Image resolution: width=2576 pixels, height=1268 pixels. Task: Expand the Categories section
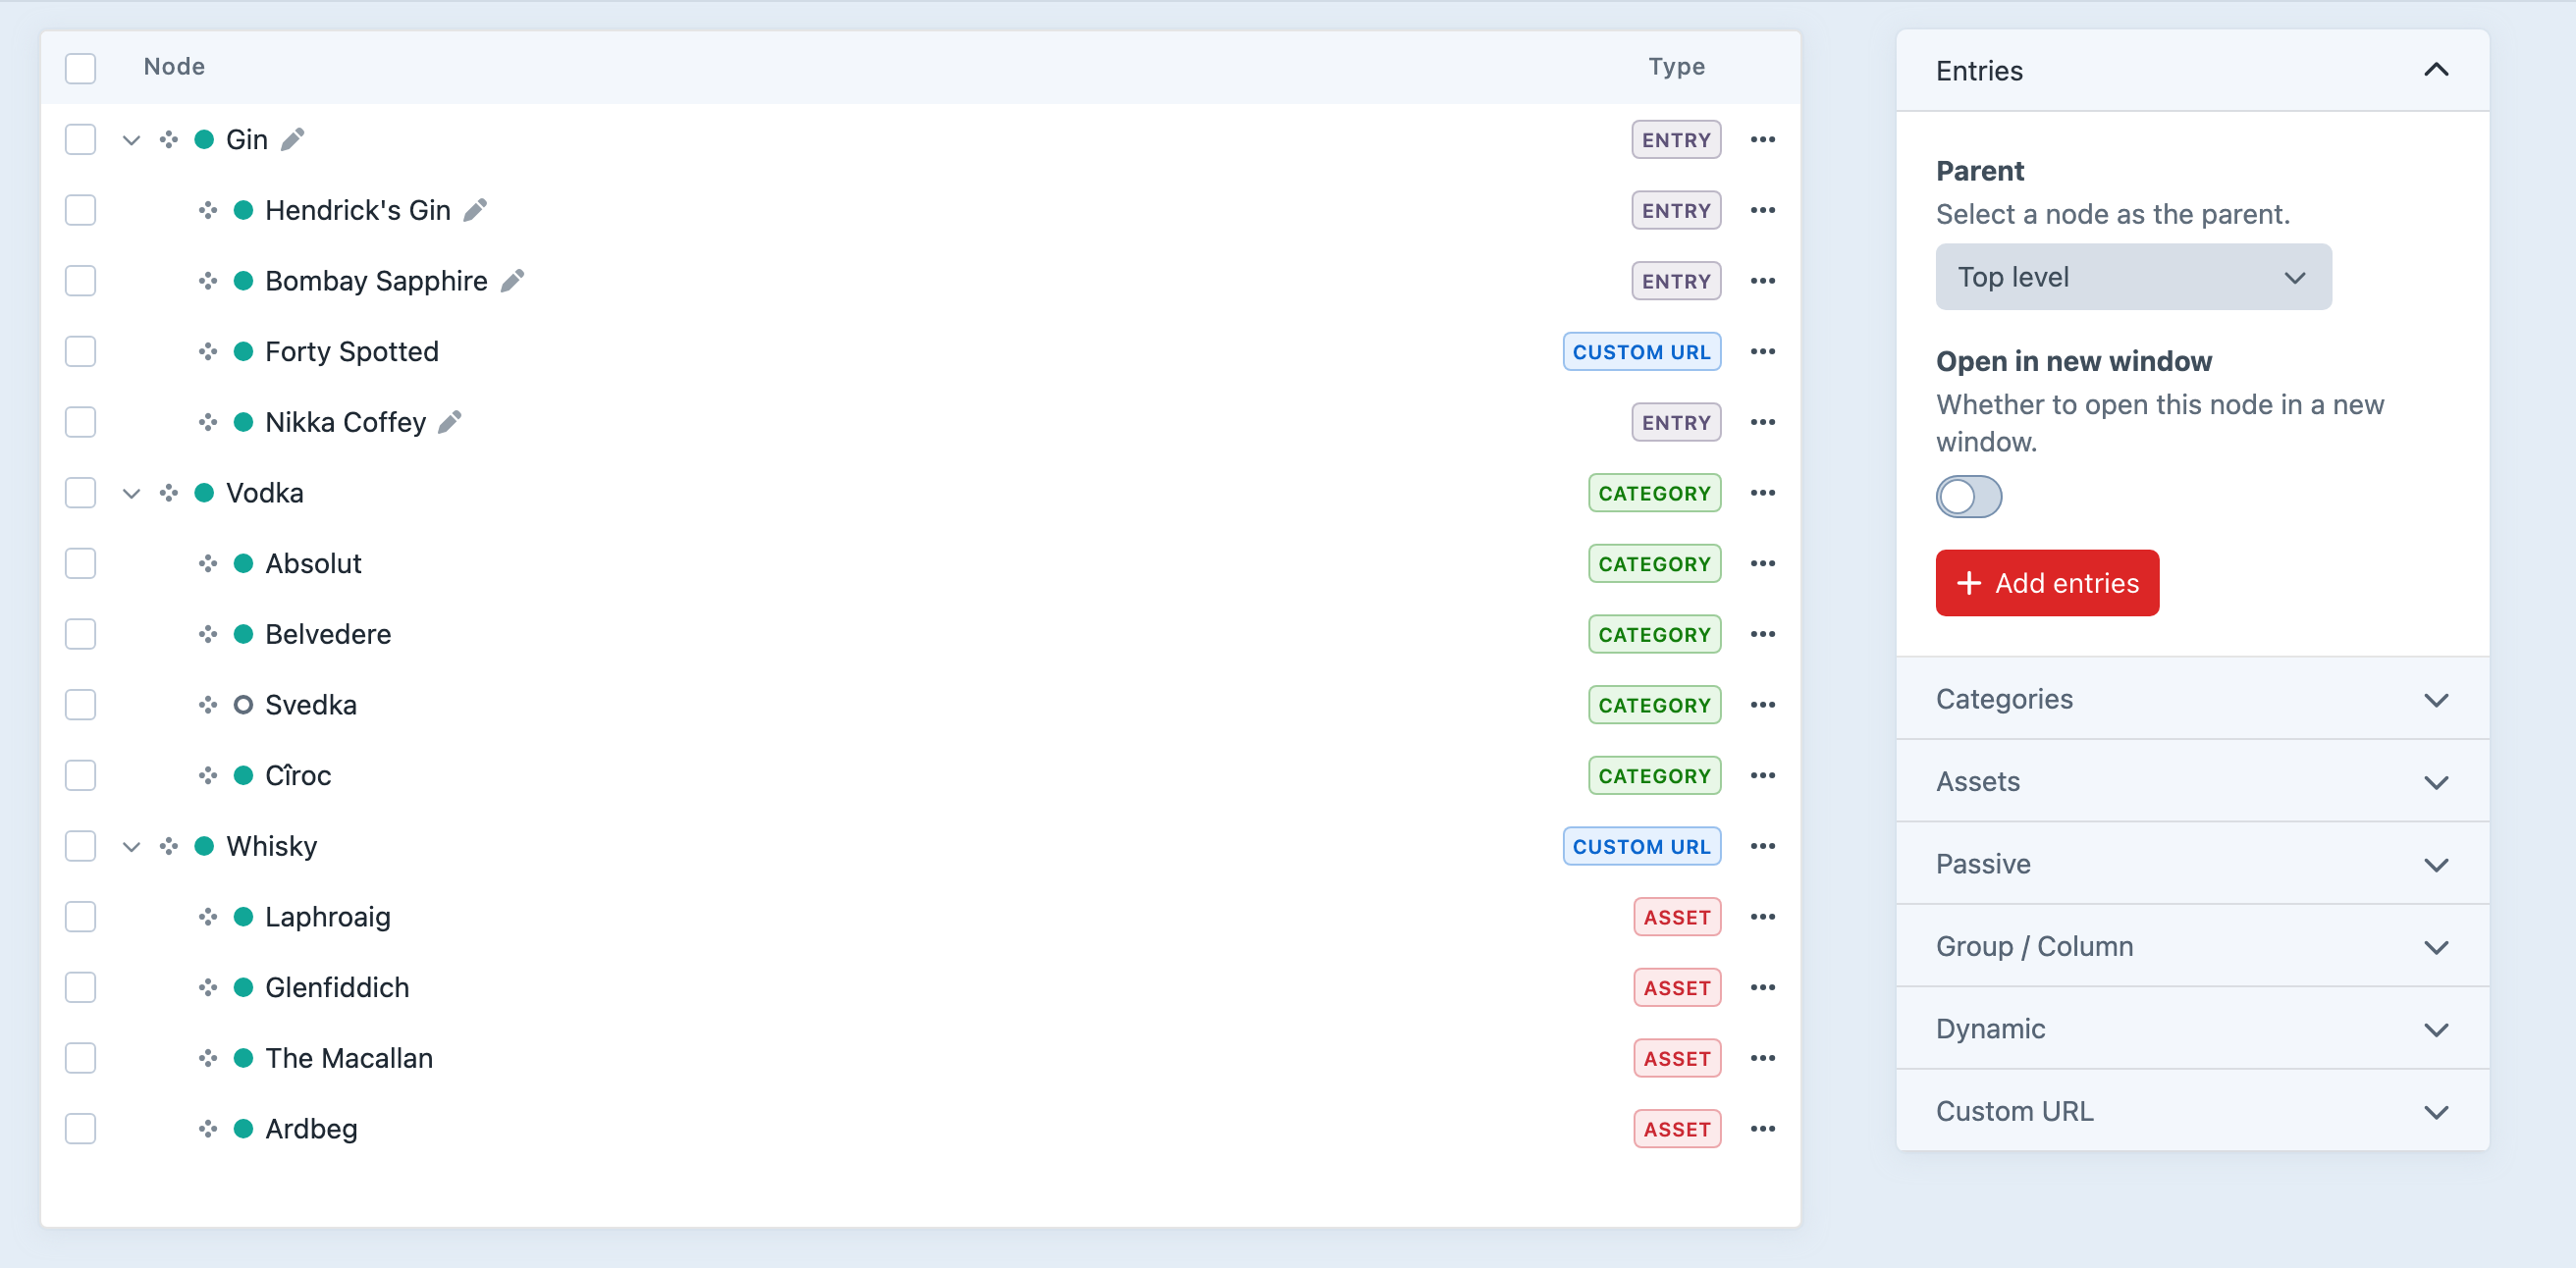(x=2192, y=699)
